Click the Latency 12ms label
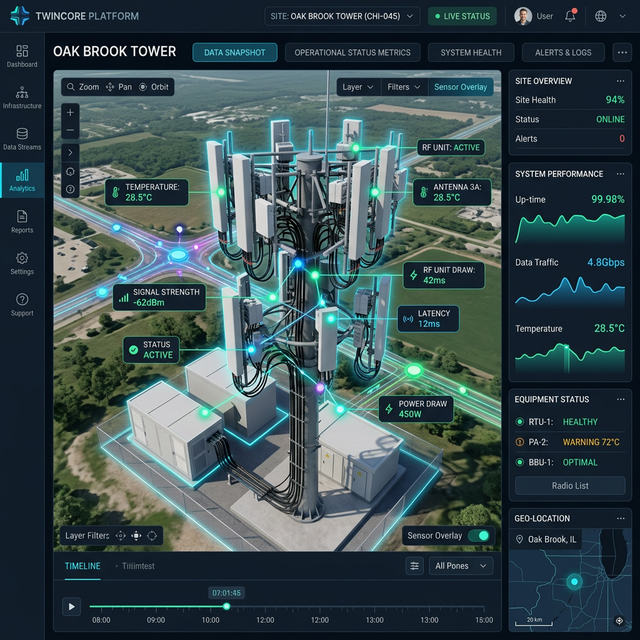 click(x=428, y=319)
